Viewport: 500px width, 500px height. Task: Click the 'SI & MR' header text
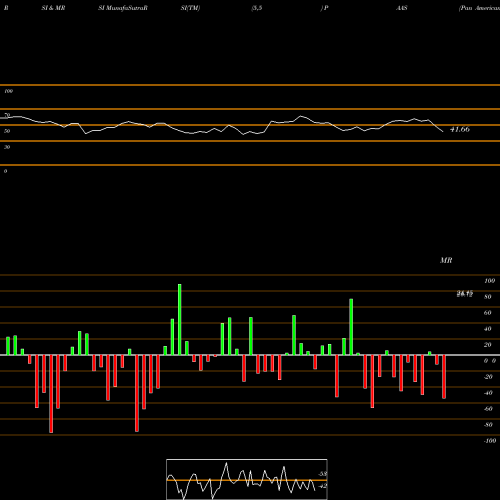[x=53, y=8]
